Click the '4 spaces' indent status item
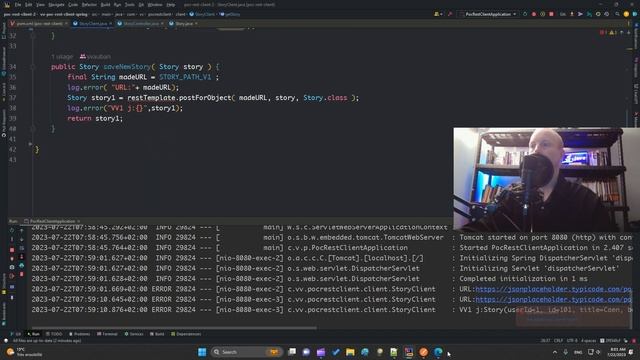The image size is (640, 360). coord(588,341)
